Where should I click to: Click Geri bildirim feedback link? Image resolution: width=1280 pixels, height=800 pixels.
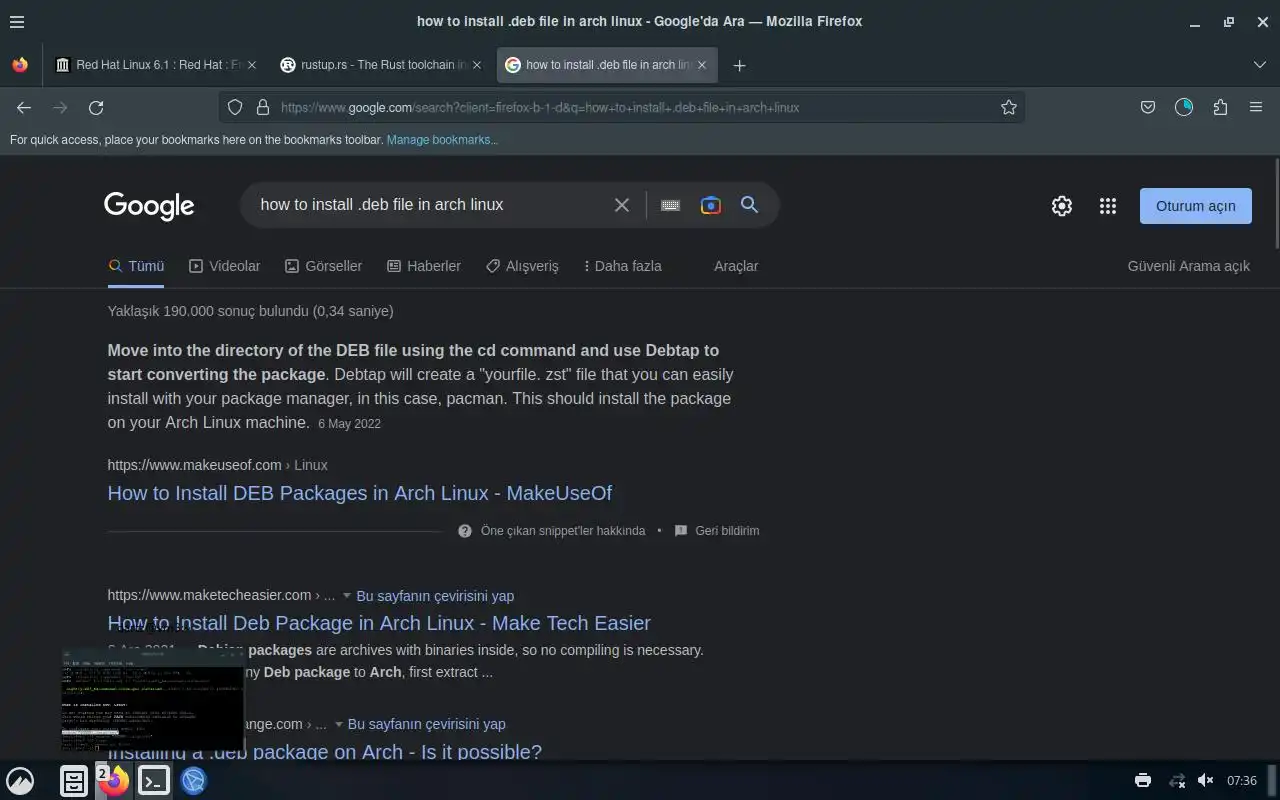pyautogui.click(x=727, y=531)
